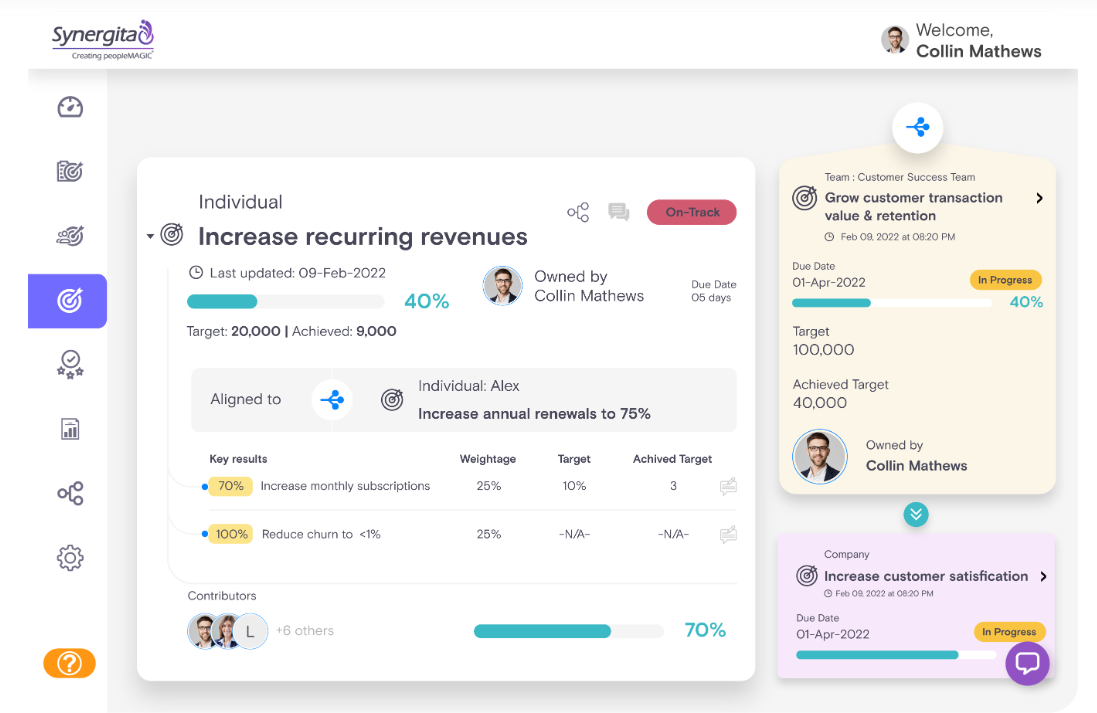The height and width of the screenshot is (713, 1097).
Task: Open the purple chat bubble widget
Action: [1027, 663]
